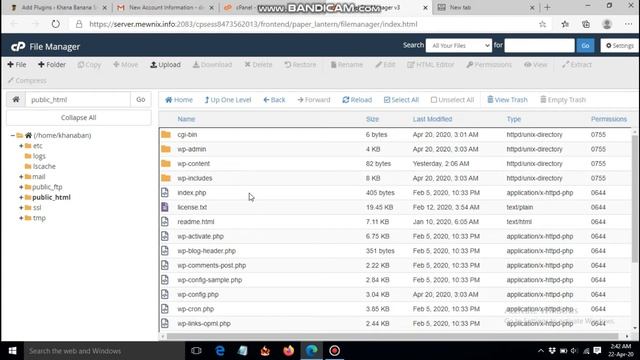Click the Forward navigation button
The image size is (640, 360).
(313, 100)
